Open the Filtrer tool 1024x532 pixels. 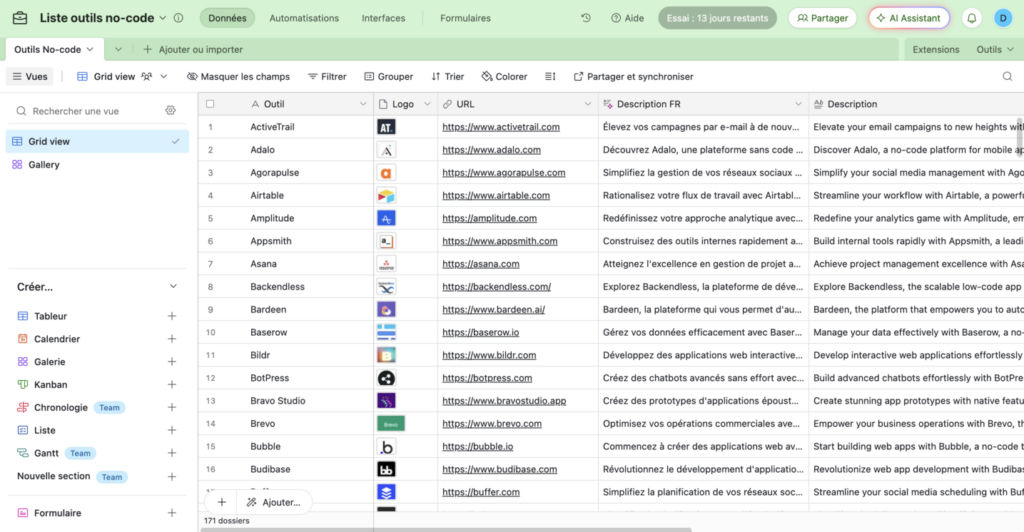327,76
